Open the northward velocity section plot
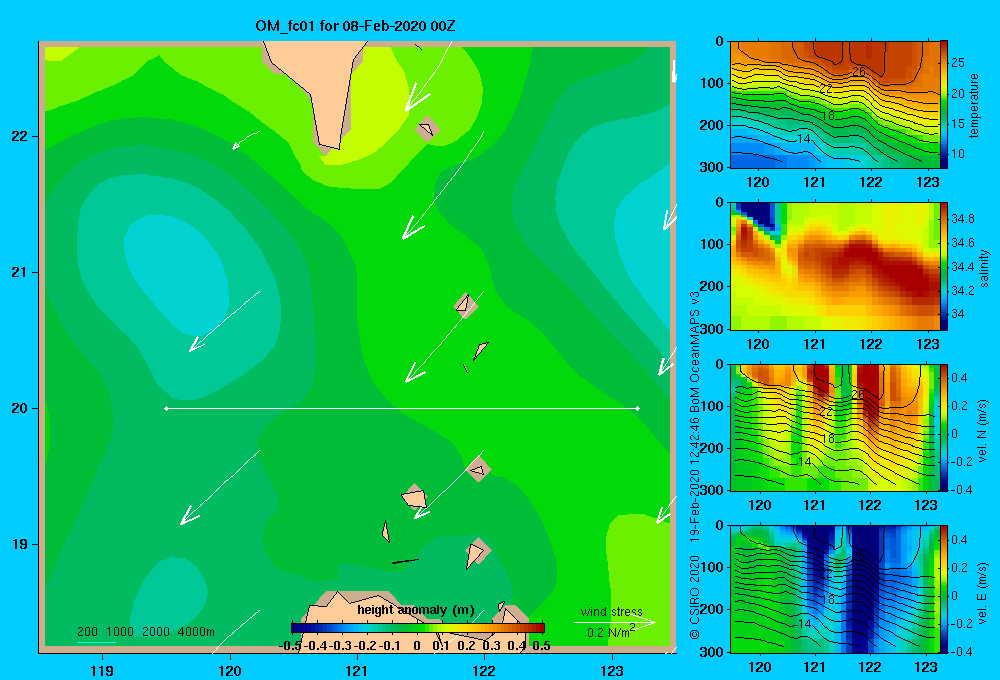Image resolution: width=1000 pixels, height=680 pixels. pos(835,427)
